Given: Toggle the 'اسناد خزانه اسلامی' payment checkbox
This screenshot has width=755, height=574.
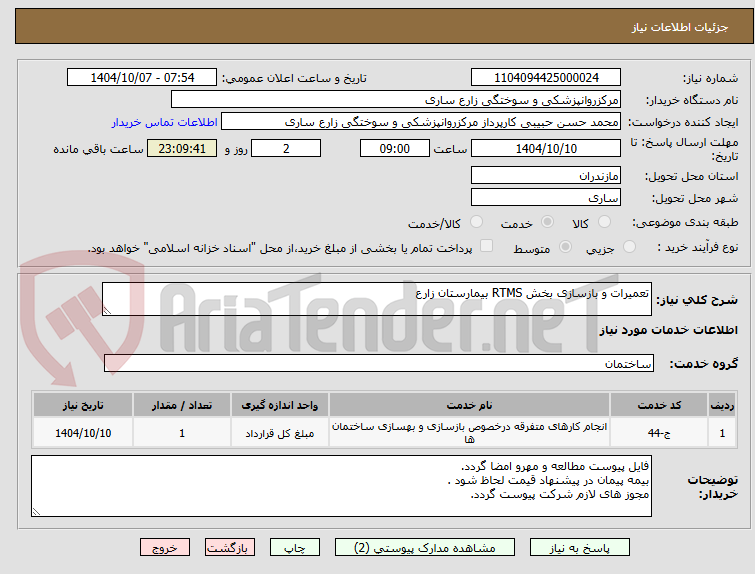Looking at the screenshot, I should [487, 246].
